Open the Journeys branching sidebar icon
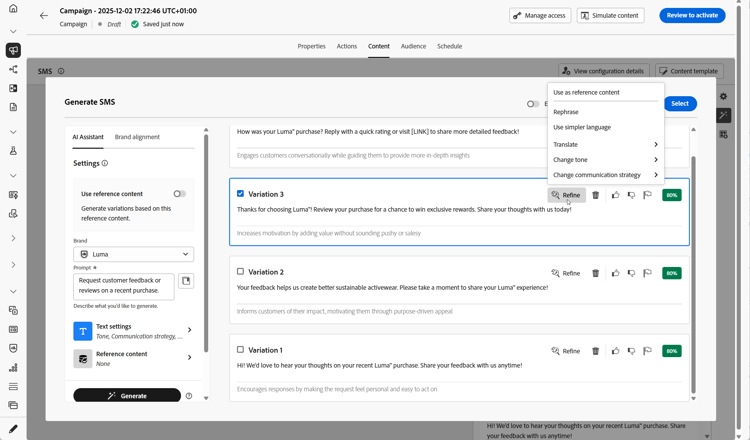 tap(13, 69)
